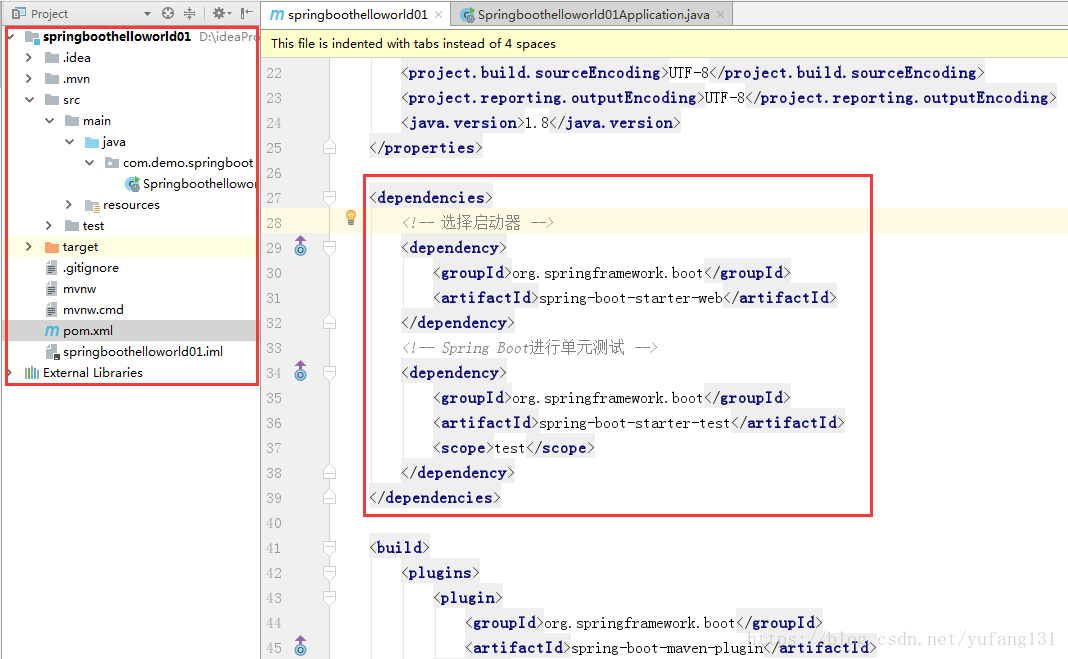Select springboothelloworld01.iml file name
Image resolution: width=1068 pixels, height=659 pixels.
pos(143,352)
